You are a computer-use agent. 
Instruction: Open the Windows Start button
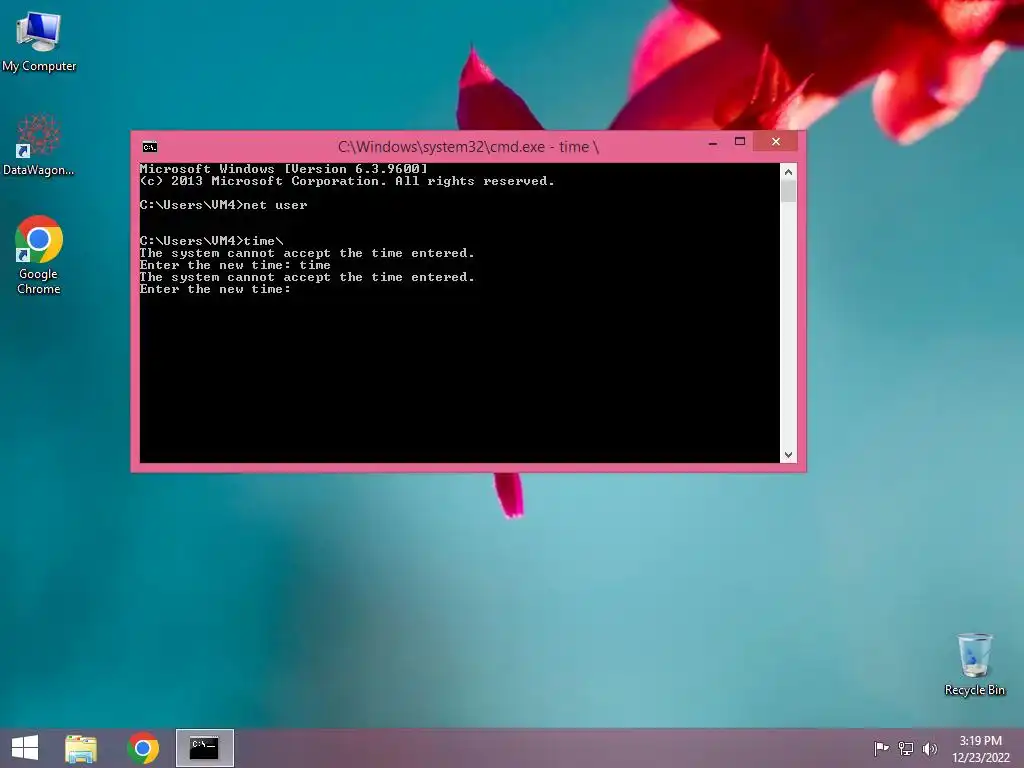[25, 748]
